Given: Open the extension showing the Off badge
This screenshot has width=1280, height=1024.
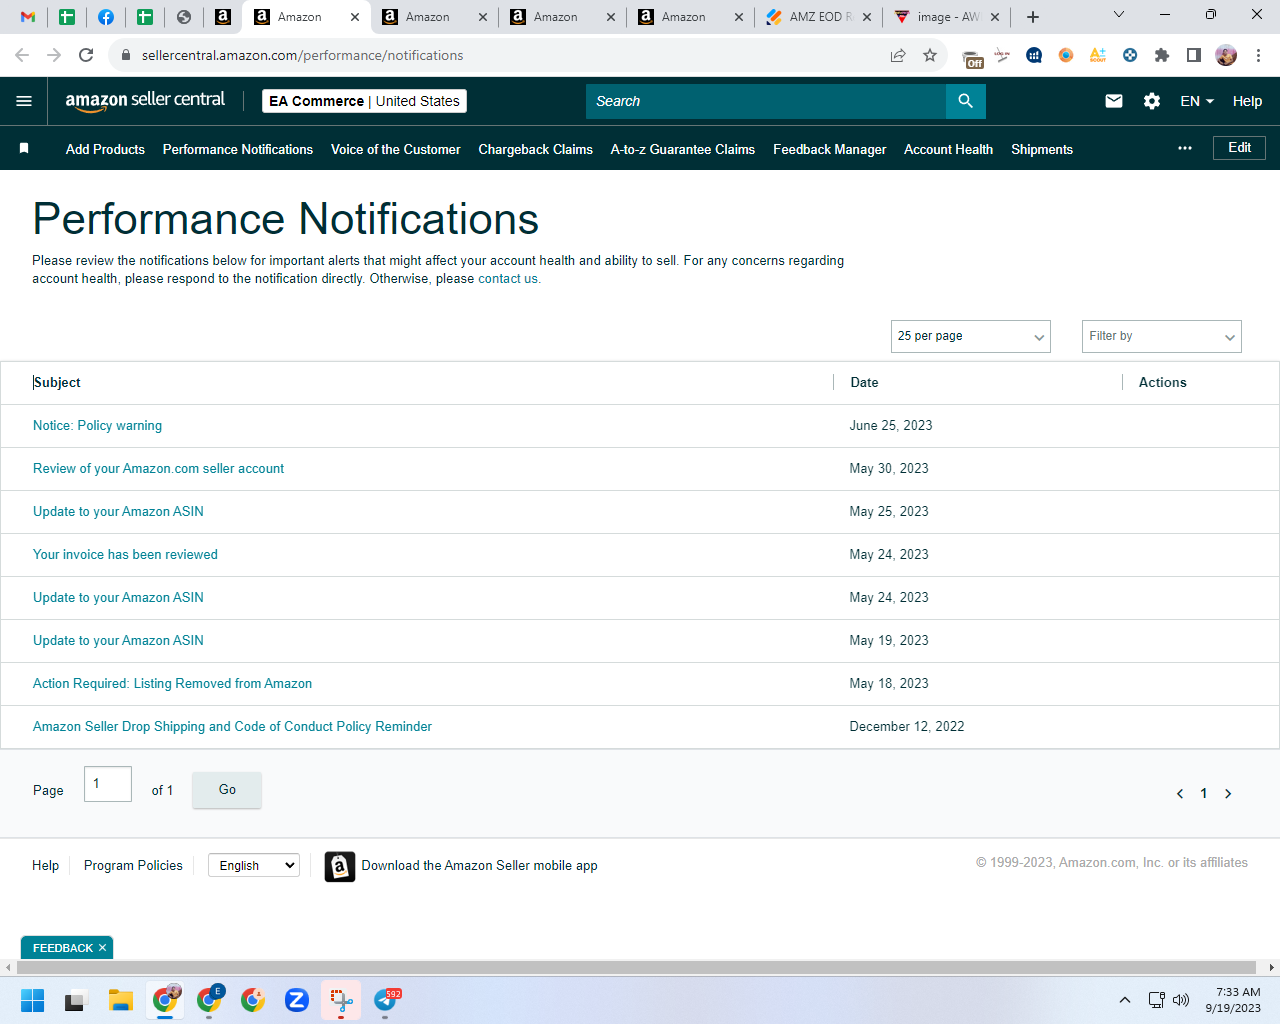Looking at the screenshot, I should [972, 57].
